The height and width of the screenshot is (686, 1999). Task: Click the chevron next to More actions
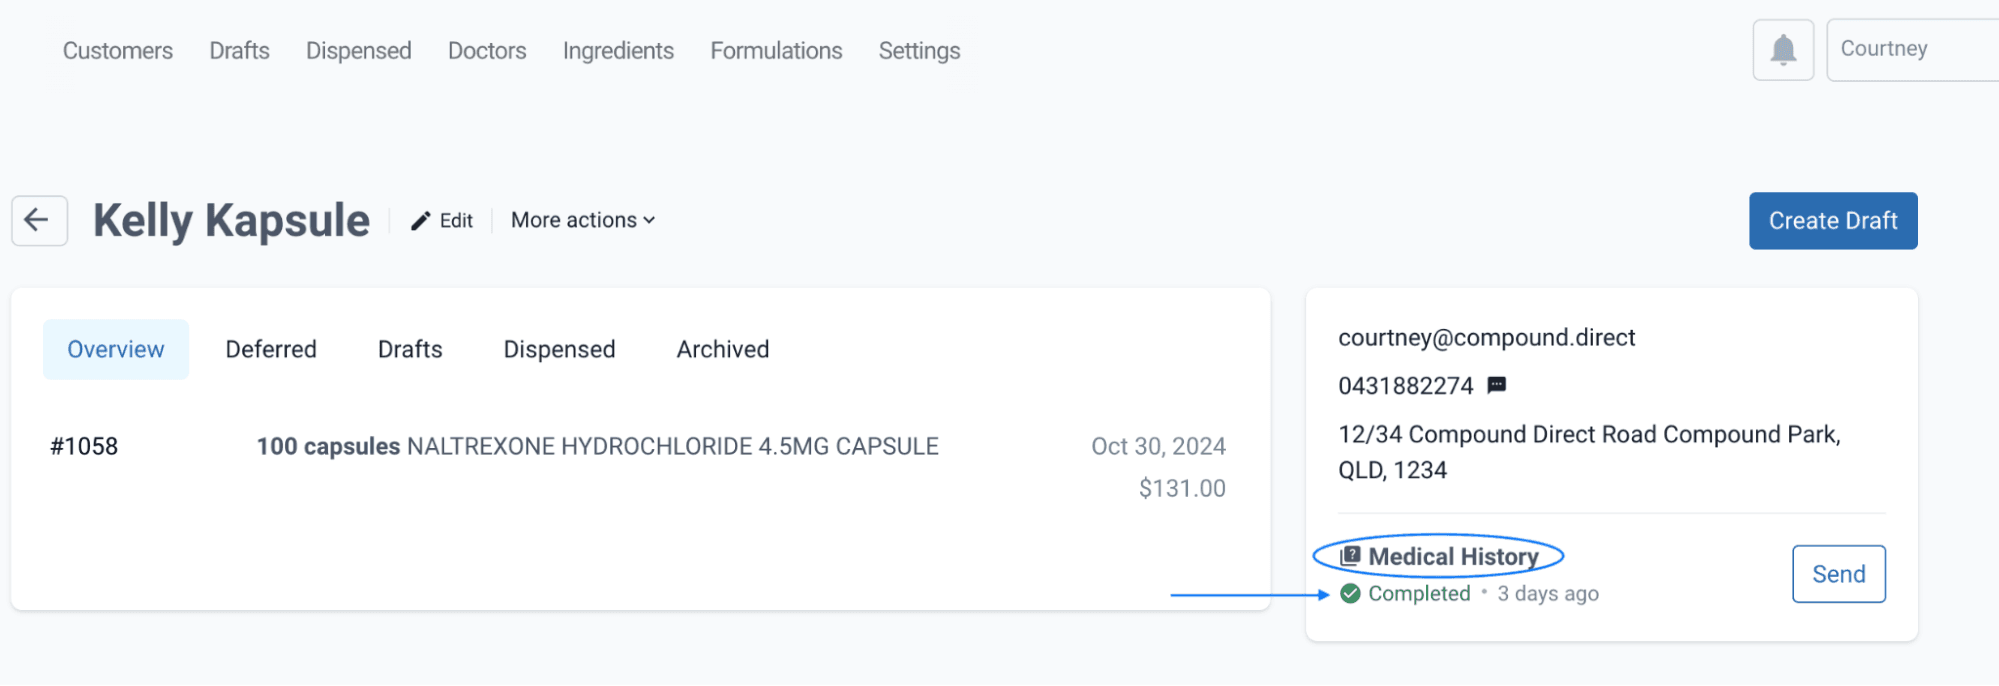tap(649, 221)
